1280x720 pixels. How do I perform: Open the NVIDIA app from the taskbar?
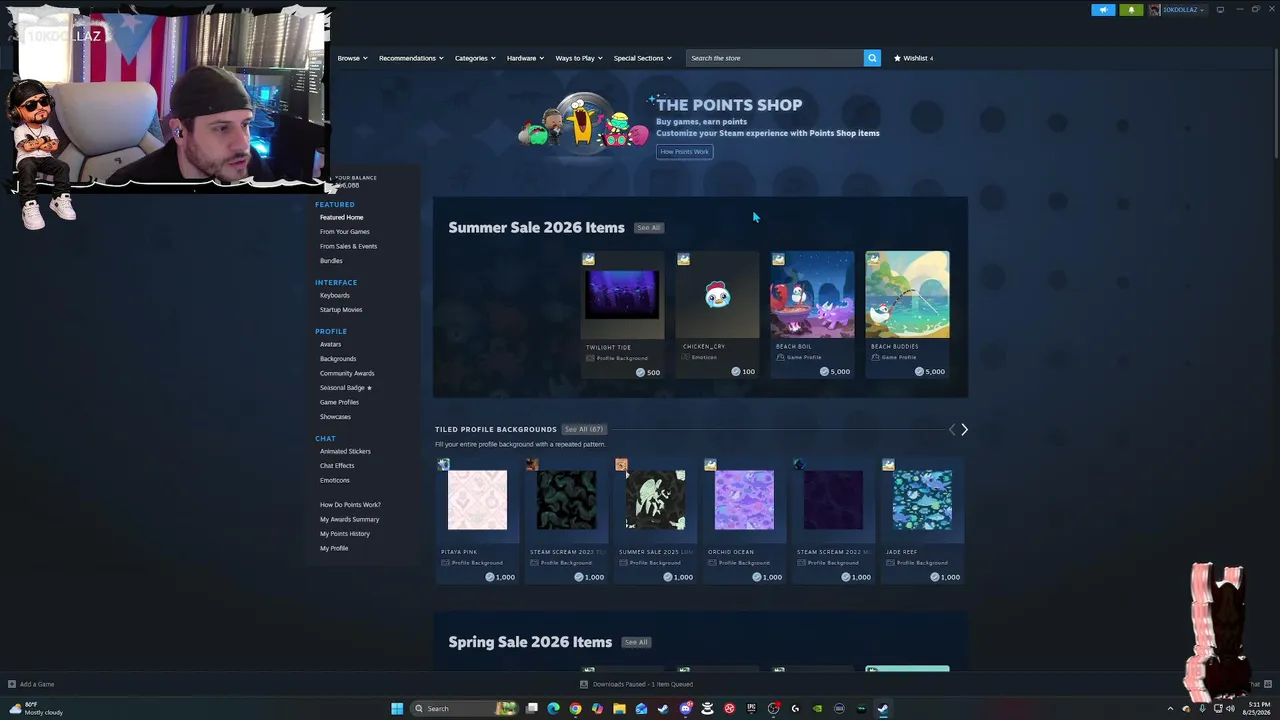coord(817,709)
